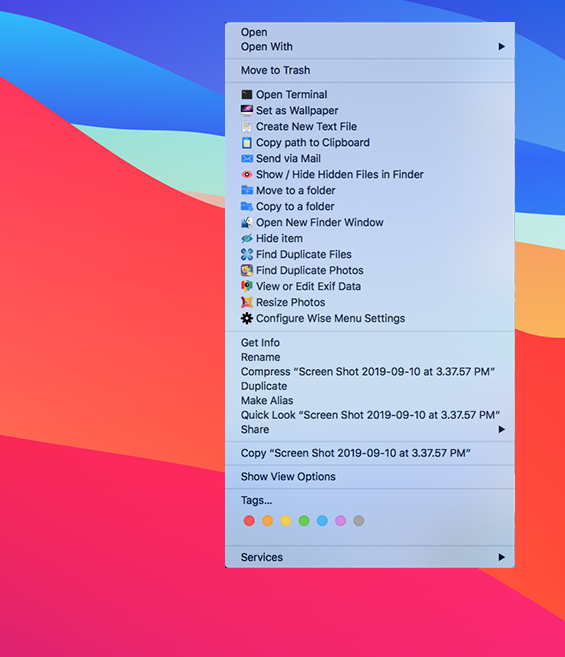Viewport: 565px width, 657px height.
Task: Click the Find Duplicate Photos icon
Action: point(247,270)
